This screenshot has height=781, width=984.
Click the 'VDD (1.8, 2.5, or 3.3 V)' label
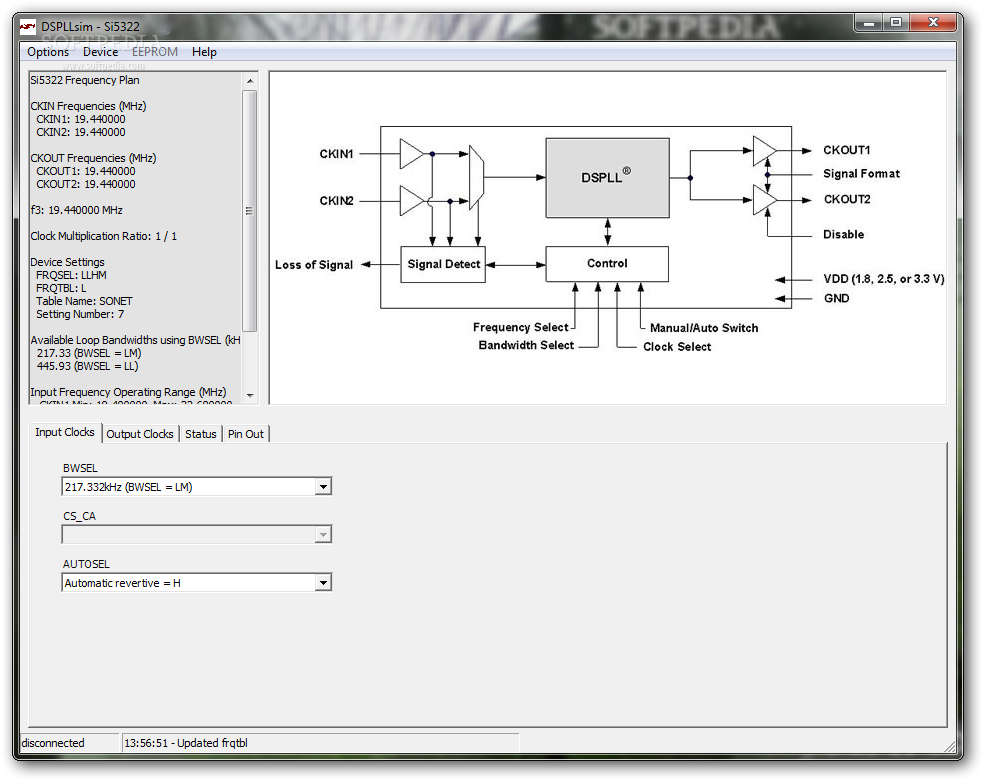(884, 279)
